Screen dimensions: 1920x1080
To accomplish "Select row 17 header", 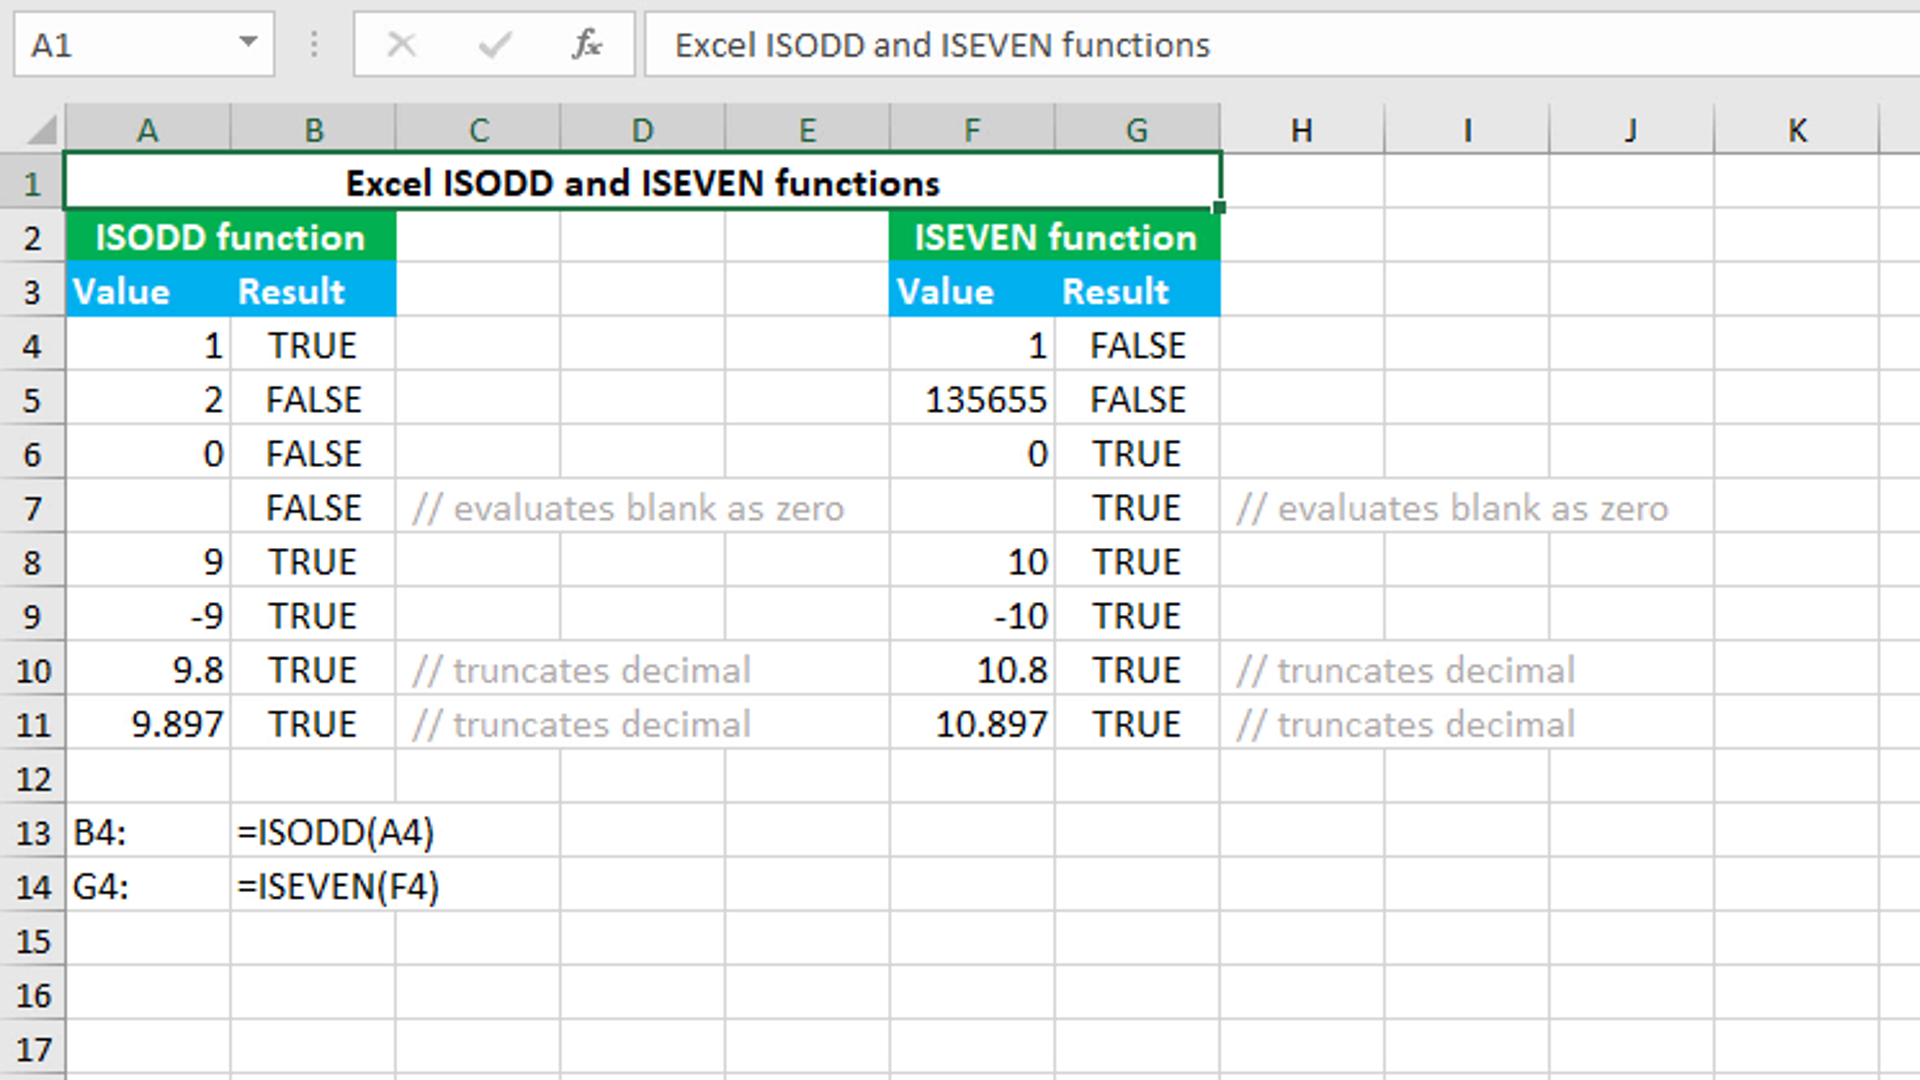I will tap(32, 1049).
